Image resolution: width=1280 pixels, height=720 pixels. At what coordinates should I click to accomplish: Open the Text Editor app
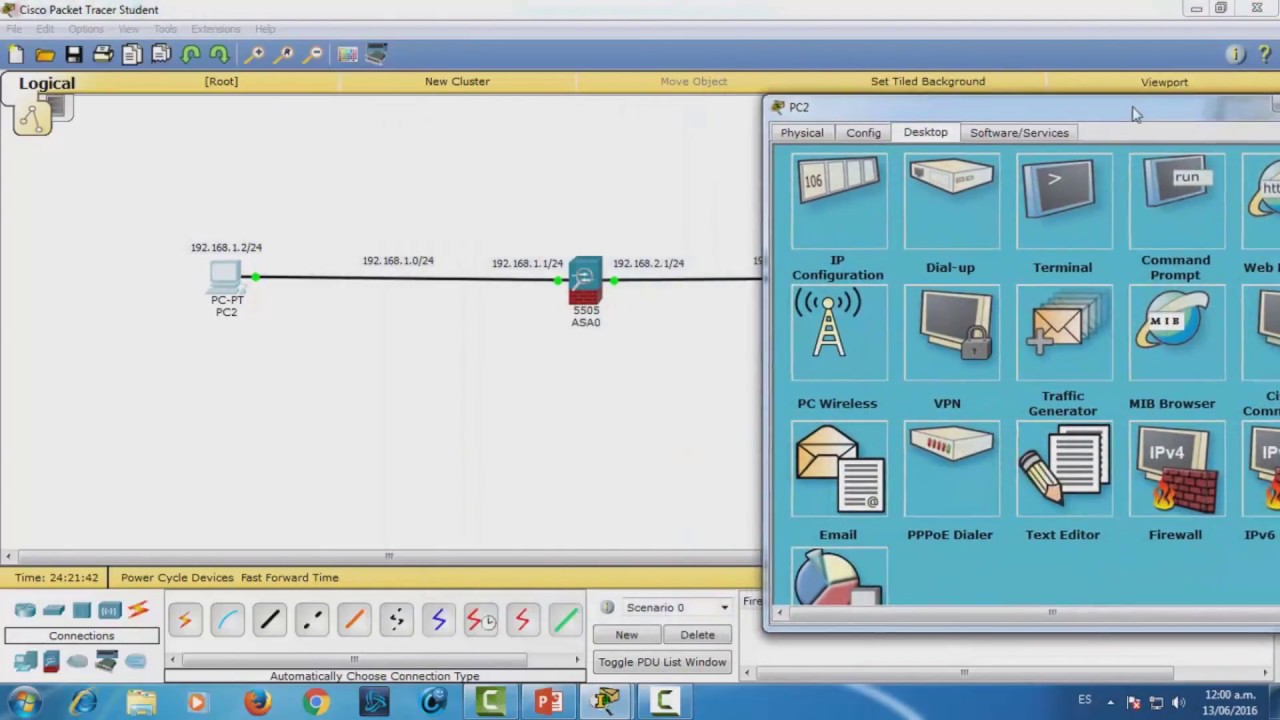[1063, 469]
